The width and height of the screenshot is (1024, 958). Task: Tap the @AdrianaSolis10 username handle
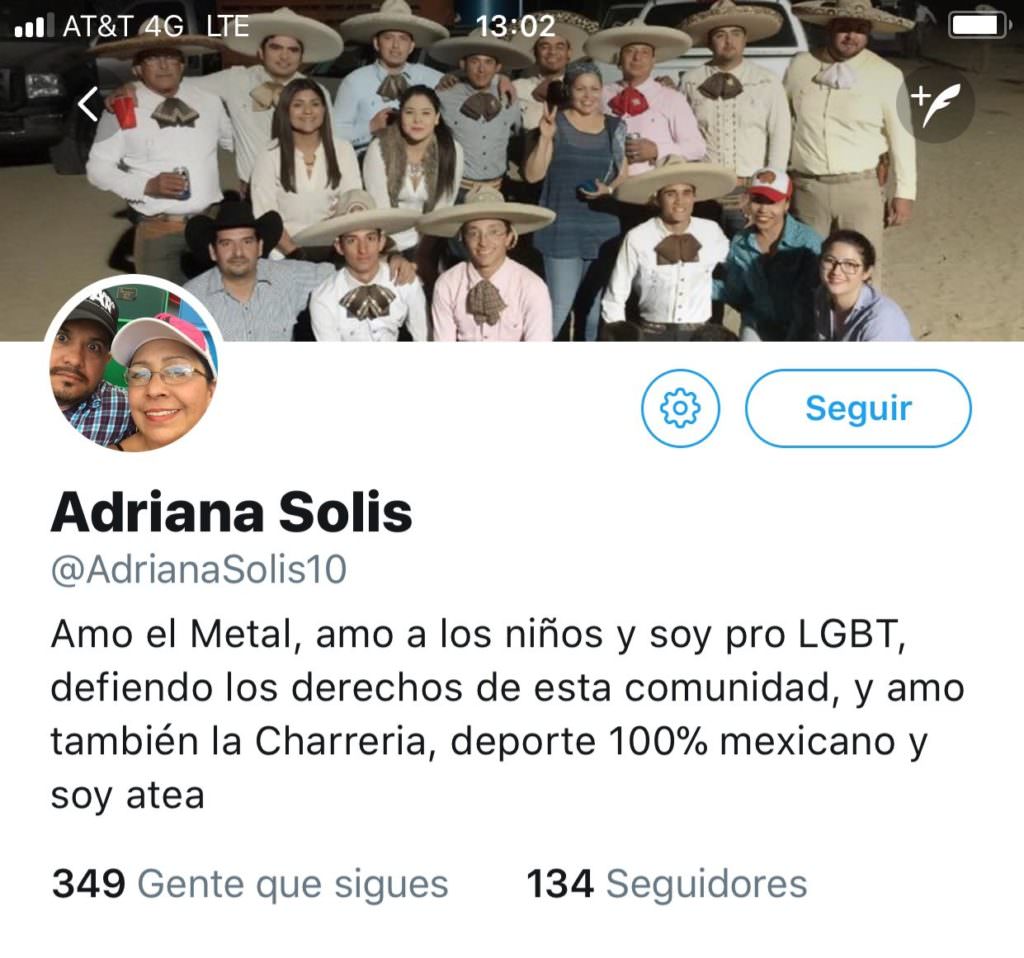point(199,569)
